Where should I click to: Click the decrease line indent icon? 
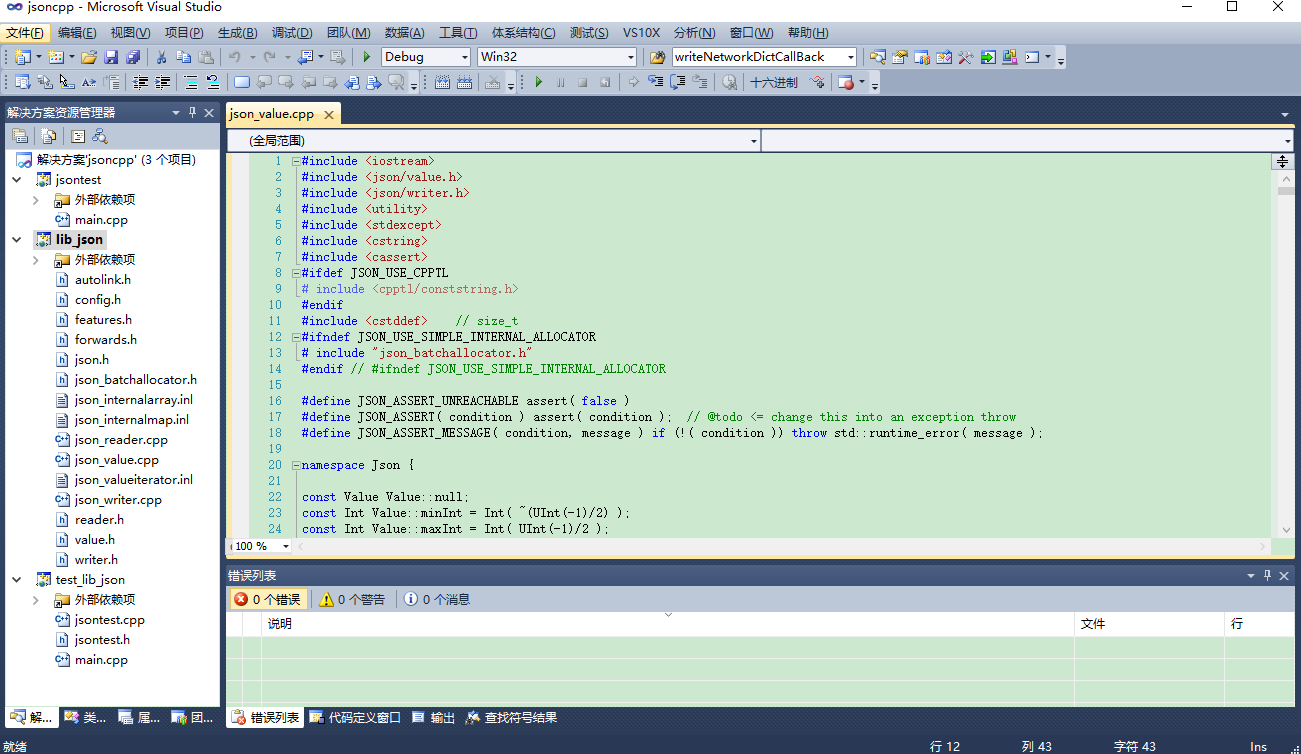click(141, 82)
